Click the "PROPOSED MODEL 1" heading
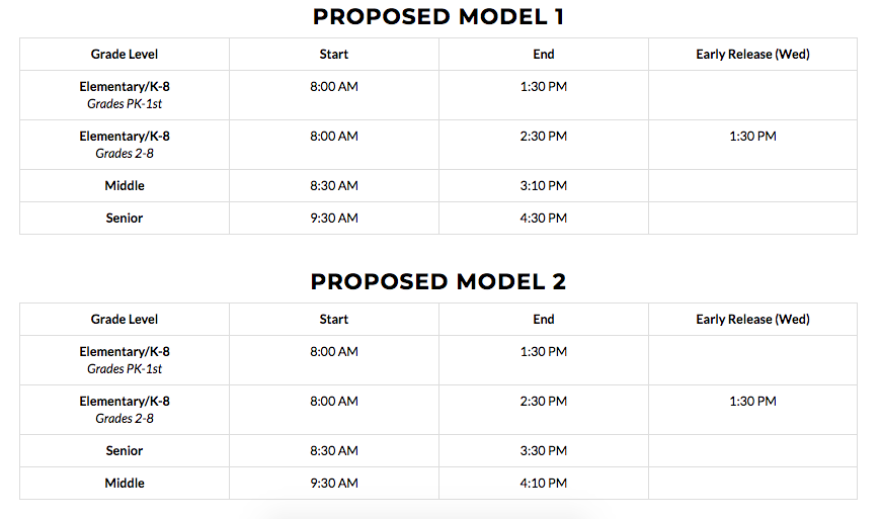The height and width of the screenshot is (519, 880). [438, 17]
